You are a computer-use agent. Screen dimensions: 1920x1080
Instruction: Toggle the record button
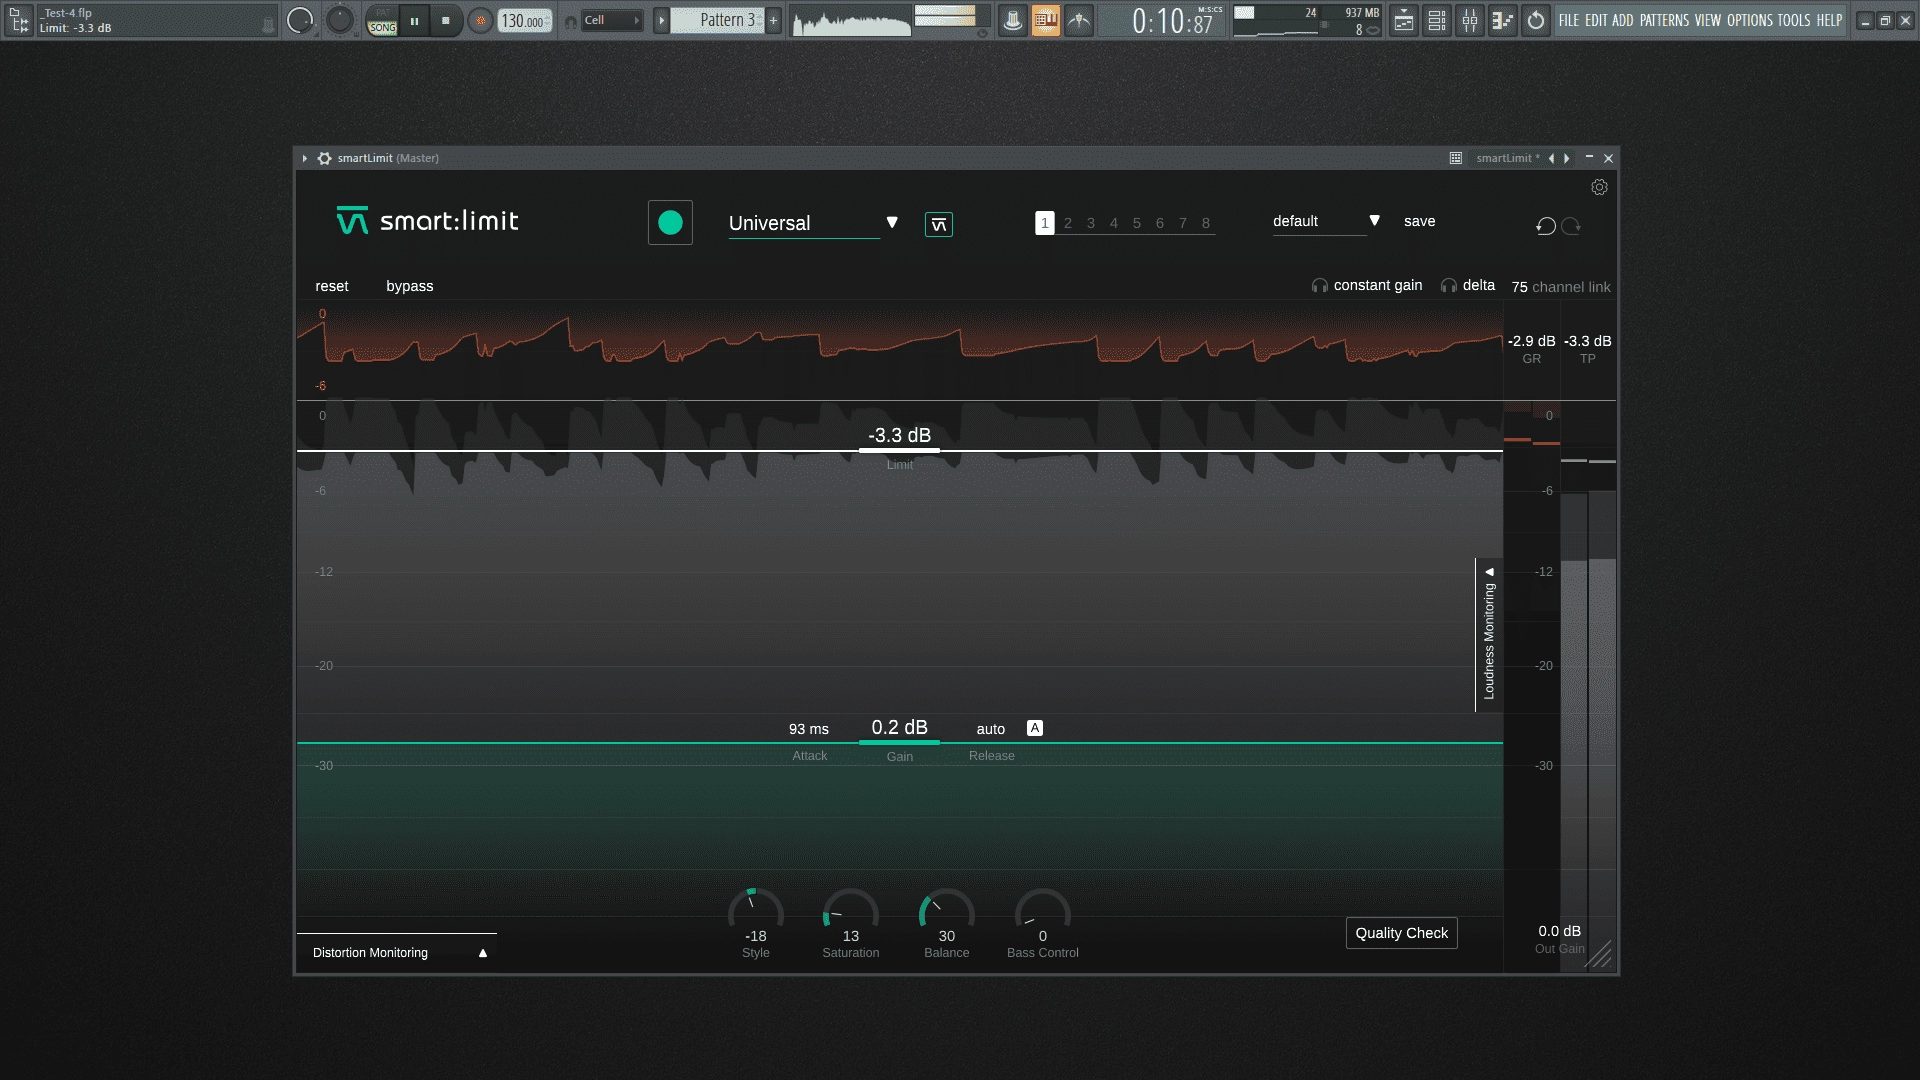[480, 21]
